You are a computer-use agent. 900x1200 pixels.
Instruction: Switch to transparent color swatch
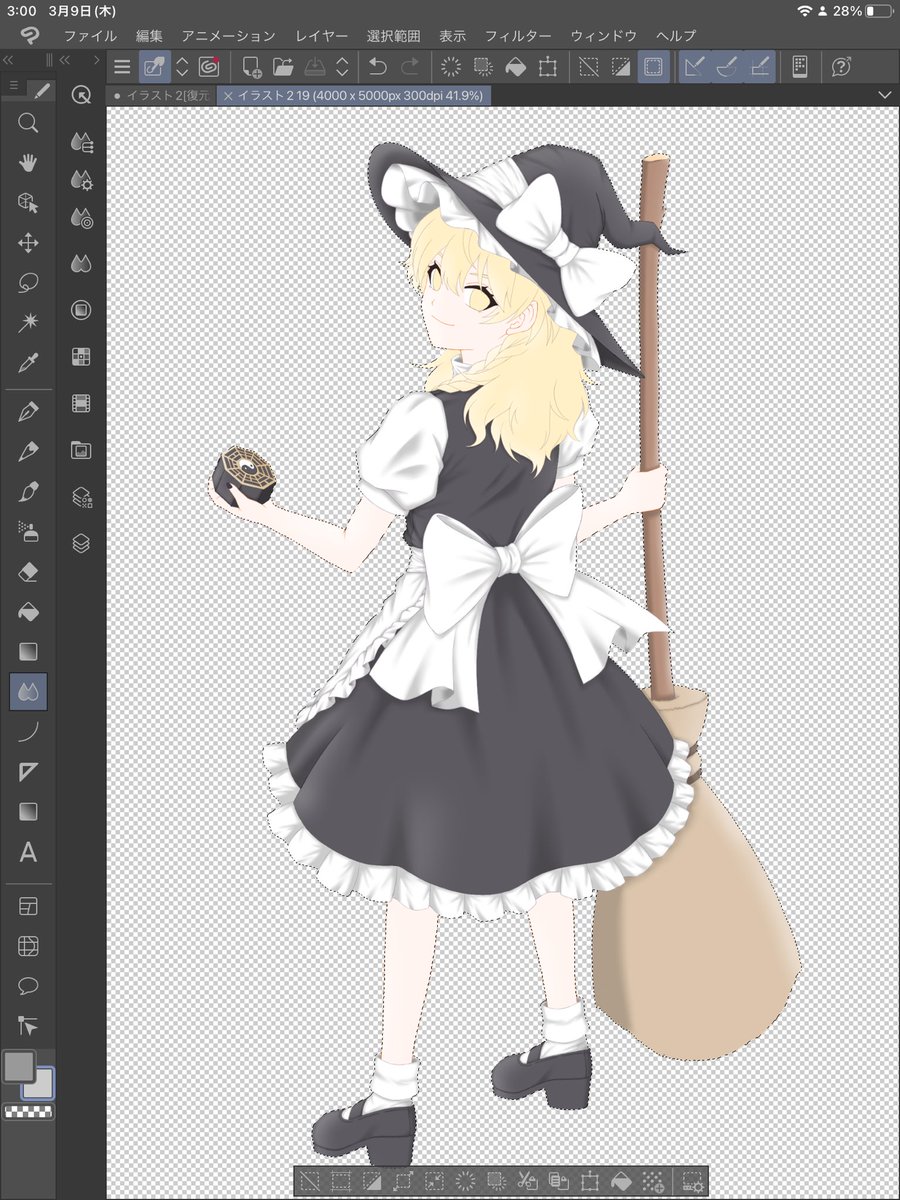tap(28, 1112)
